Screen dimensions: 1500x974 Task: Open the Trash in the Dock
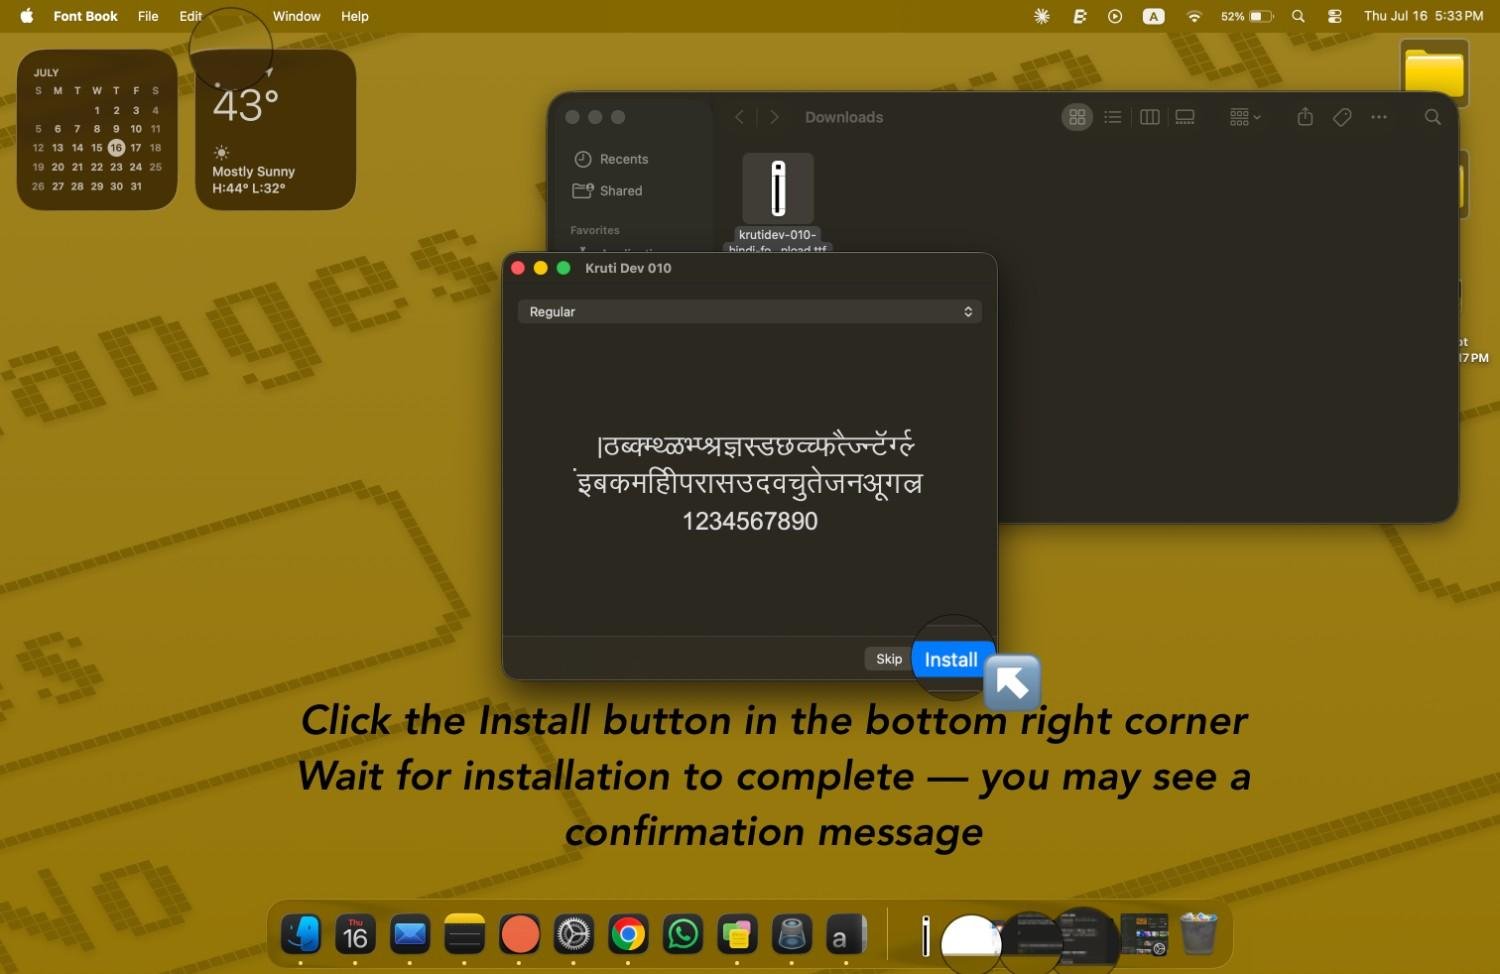1198,934
